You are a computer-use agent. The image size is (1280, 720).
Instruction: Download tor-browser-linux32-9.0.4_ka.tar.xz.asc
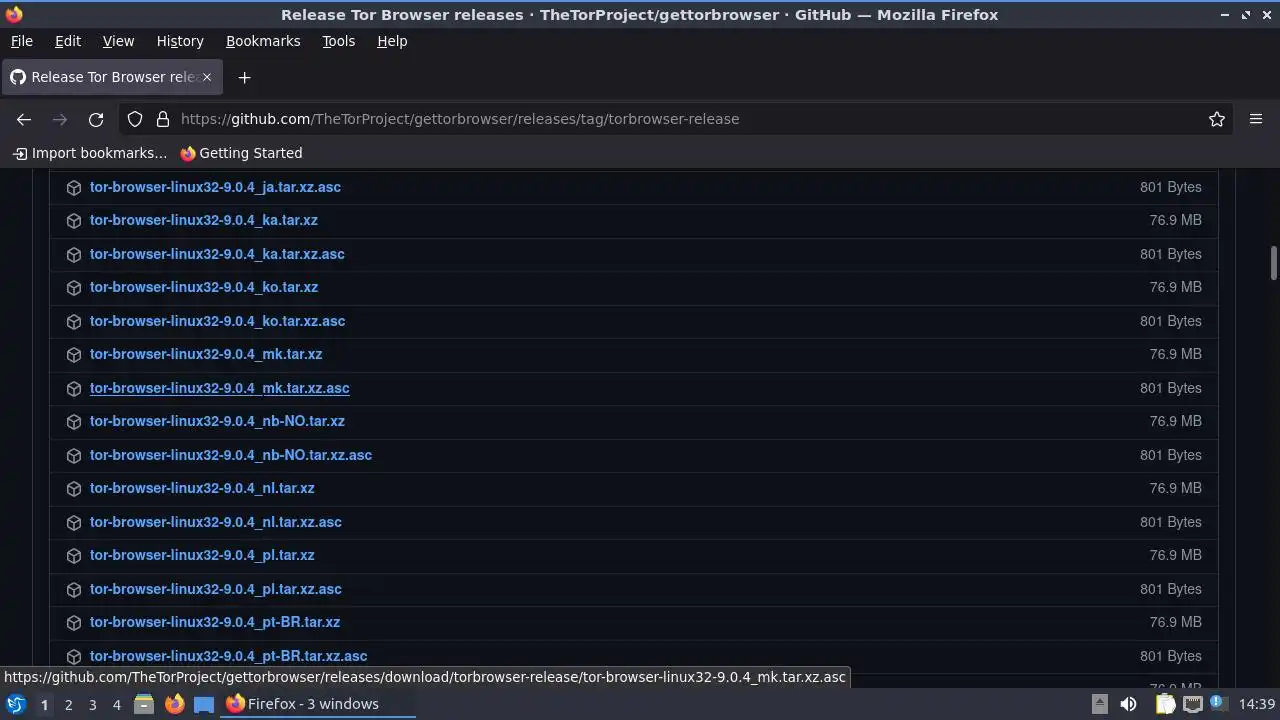pos(217,254)
